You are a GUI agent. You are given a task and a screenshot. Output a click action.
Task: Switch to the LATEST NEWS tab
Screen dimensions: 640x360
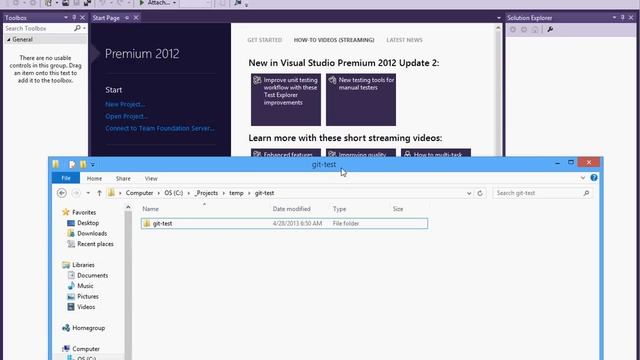(404, 40)
